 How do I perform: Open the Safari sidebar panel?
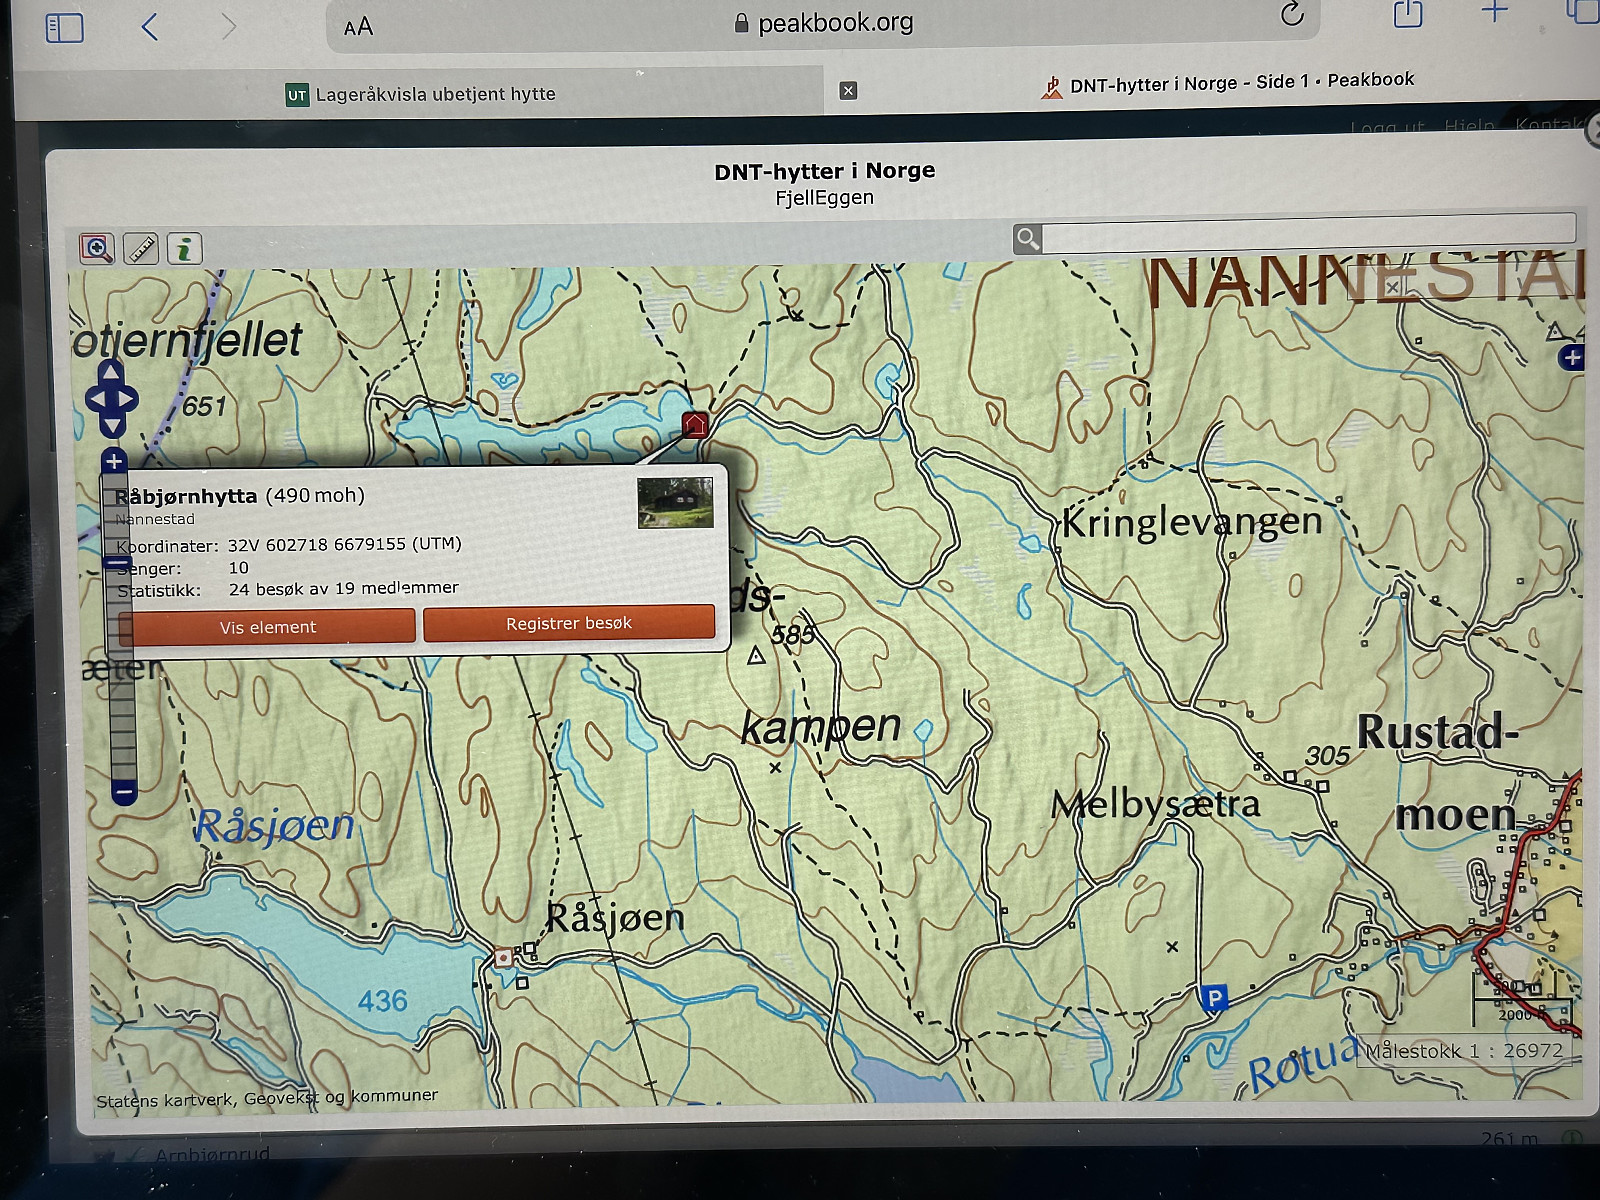(65, 27)
